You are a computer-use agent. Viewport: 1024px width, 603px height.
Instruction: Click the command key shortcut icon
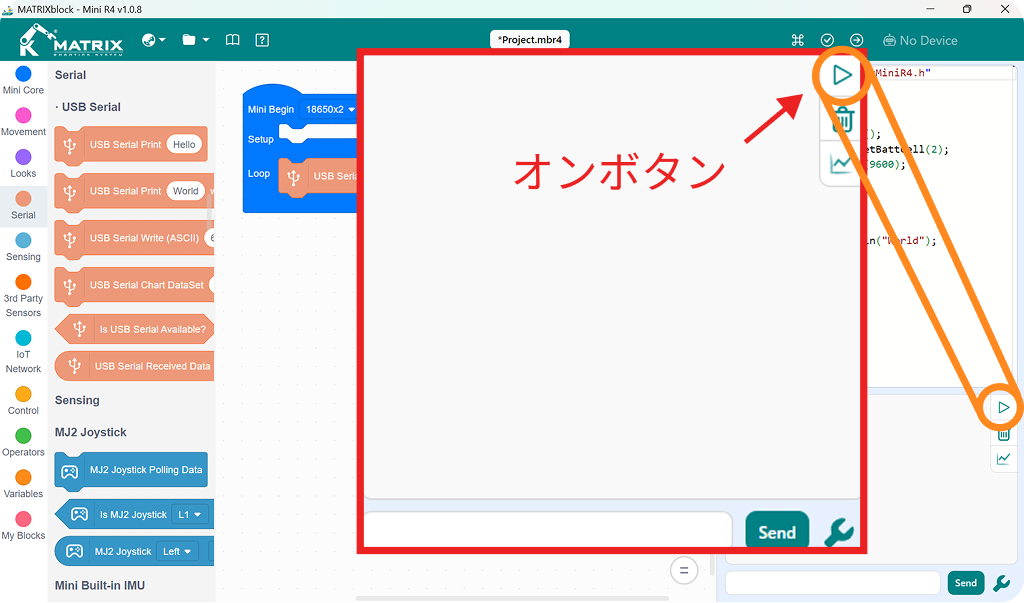(x=797, y=40)
